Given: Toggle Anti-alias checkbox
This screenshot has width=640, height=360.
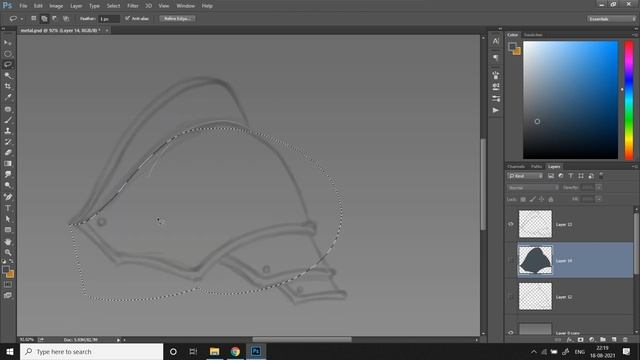Looking at the screenshot, I should click(x=127, y=18).
